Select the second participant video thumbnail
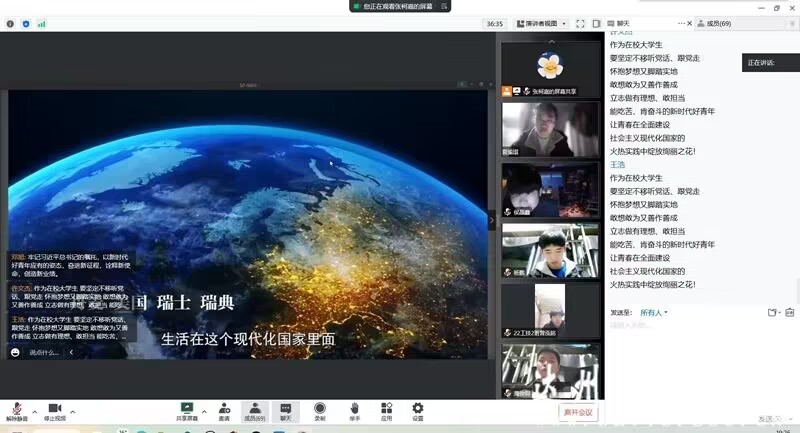800x433 pixels. [x=550, y=130]
